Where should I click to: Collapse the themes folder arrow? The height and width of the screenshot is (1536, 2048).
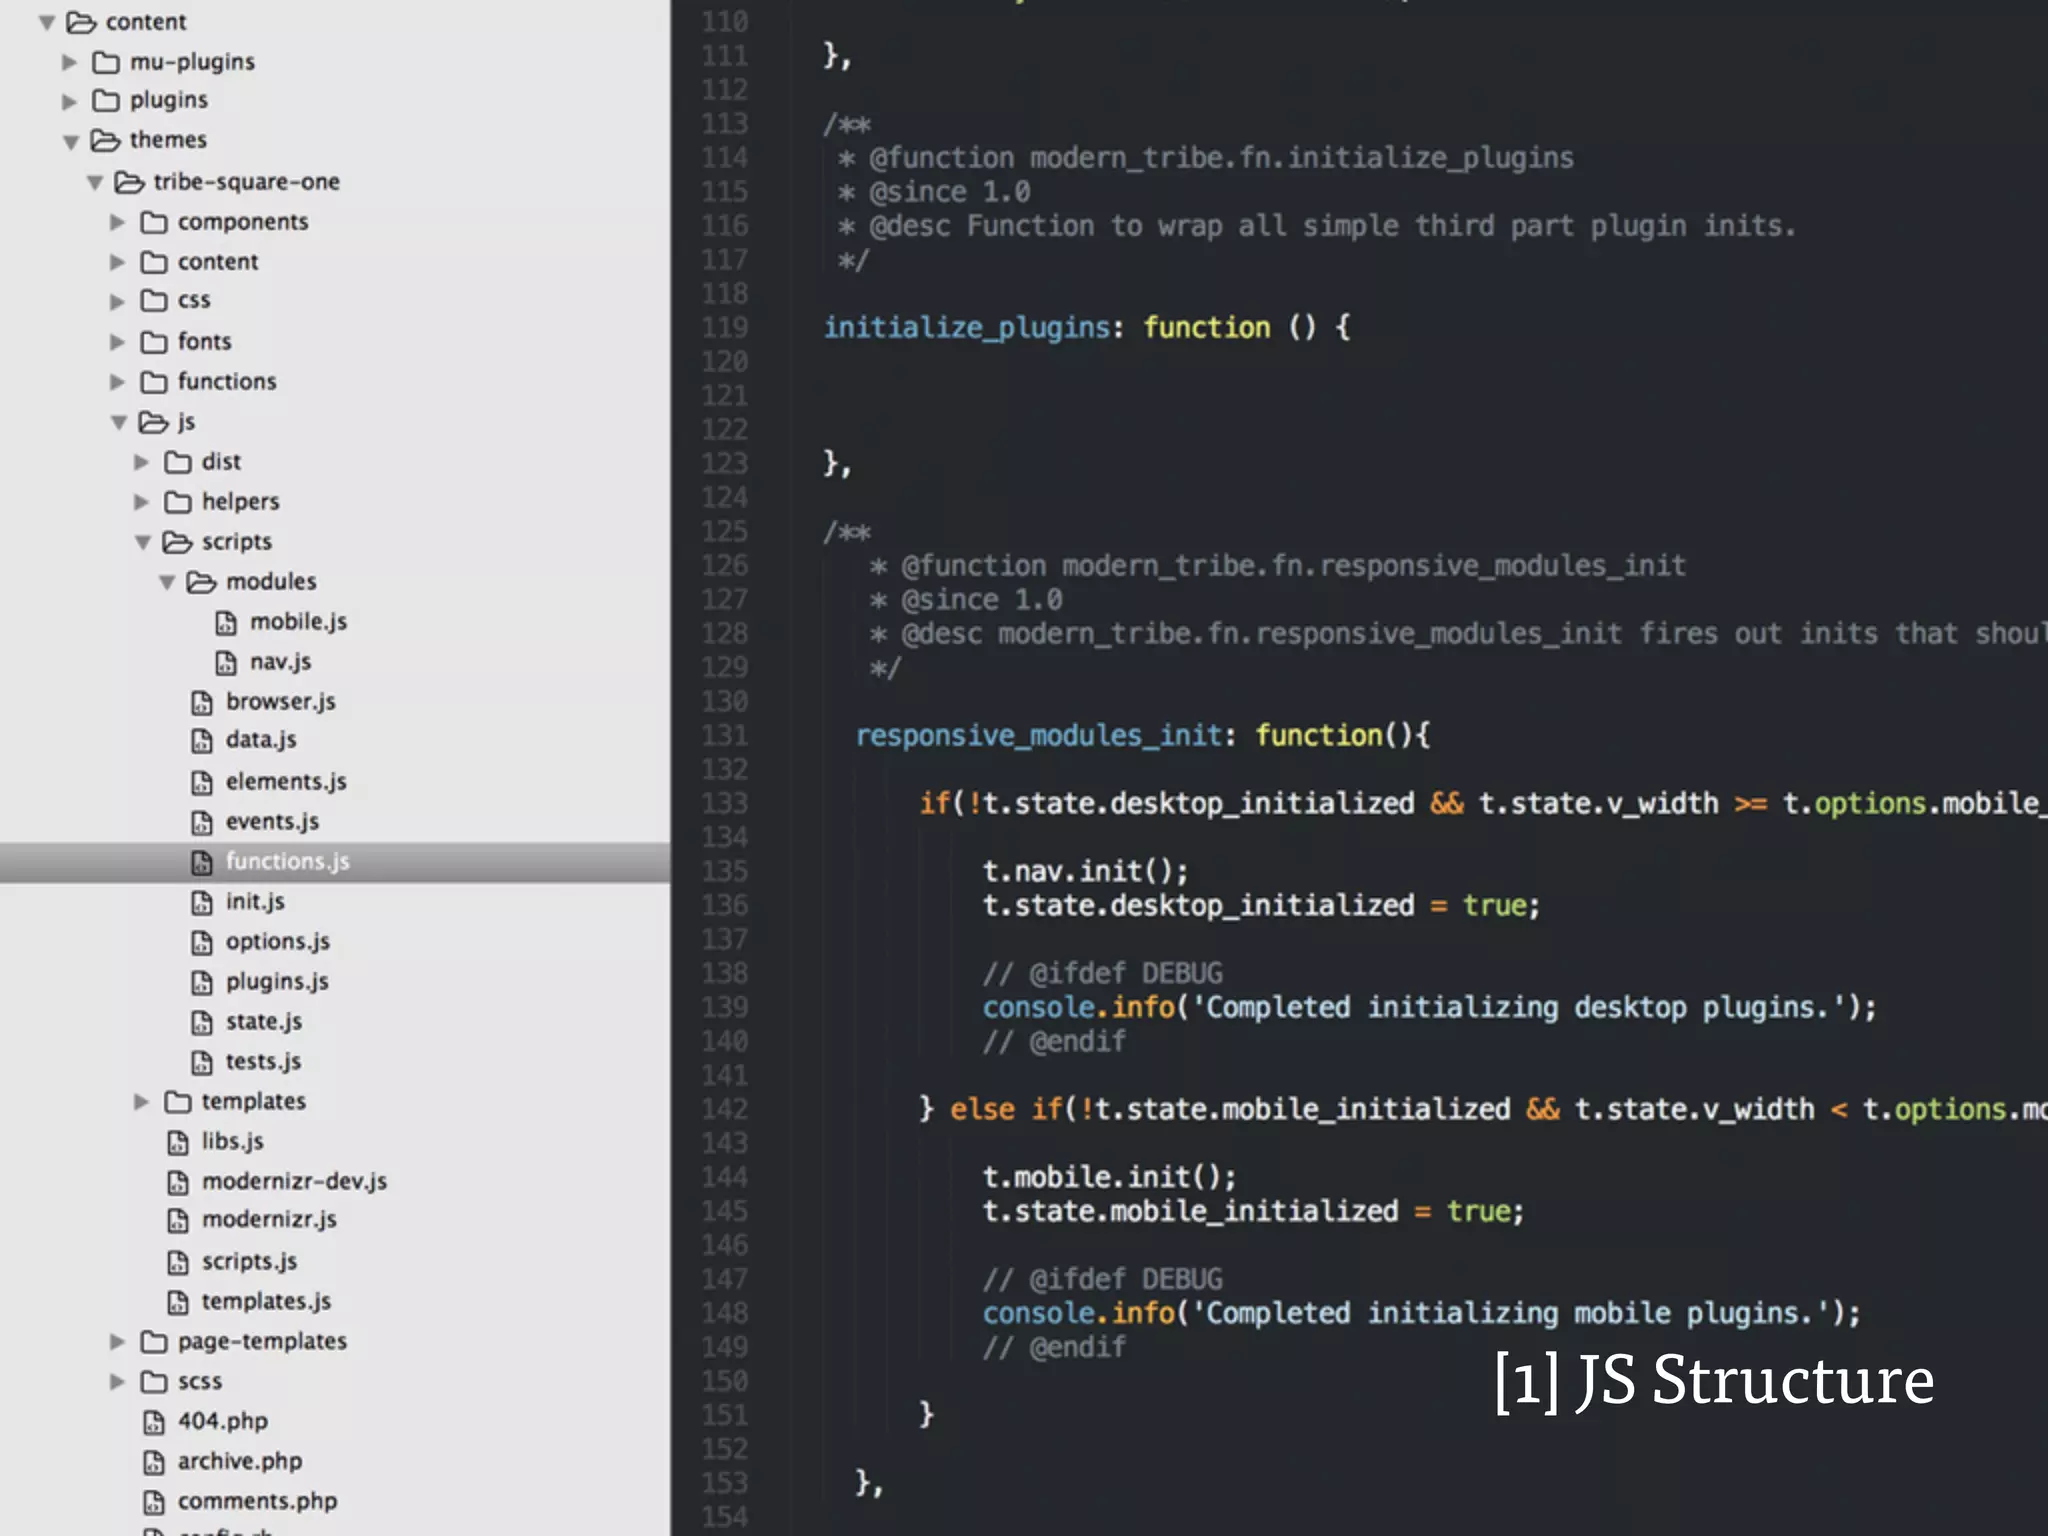coord(70,142)
